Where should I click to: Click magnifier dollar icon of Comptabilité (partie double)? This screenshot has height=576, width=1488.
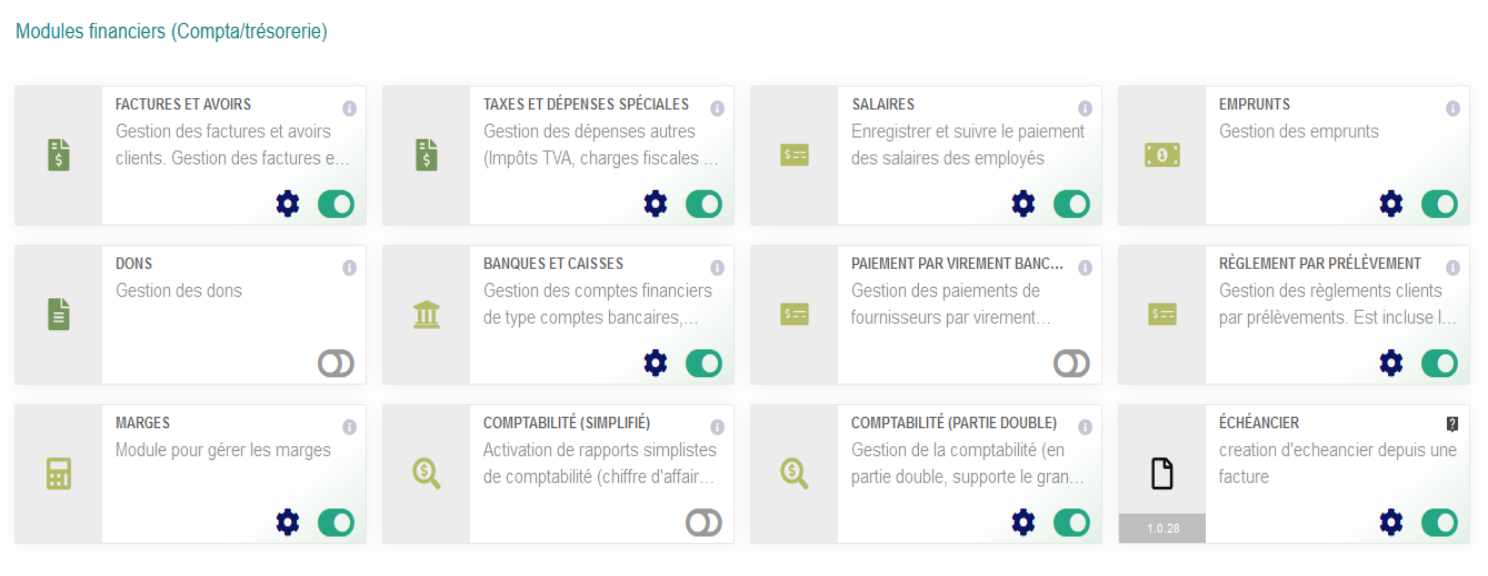coord(794,474)
